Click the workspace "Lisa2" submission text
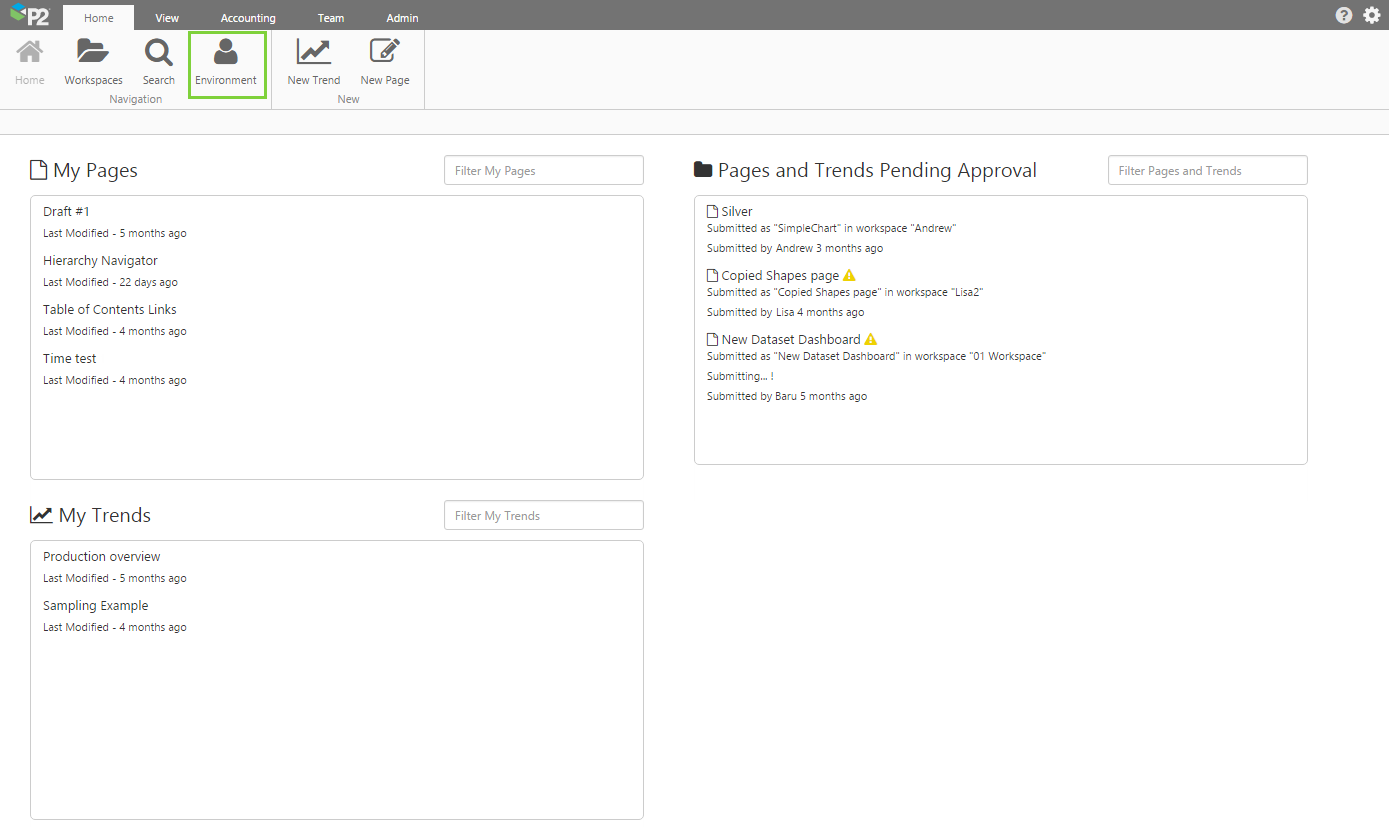The image size is (1389, 827). [846, 293]
